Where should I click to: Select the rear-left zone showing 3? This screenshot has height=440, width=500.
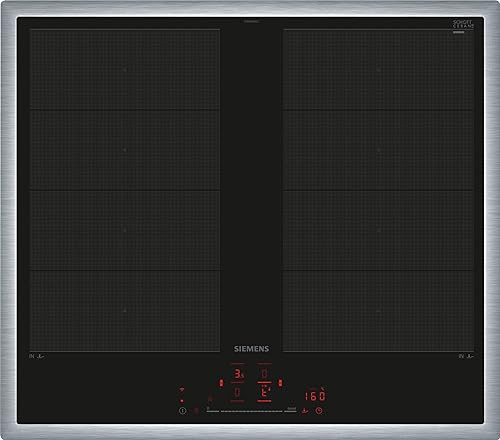[238, 374]
